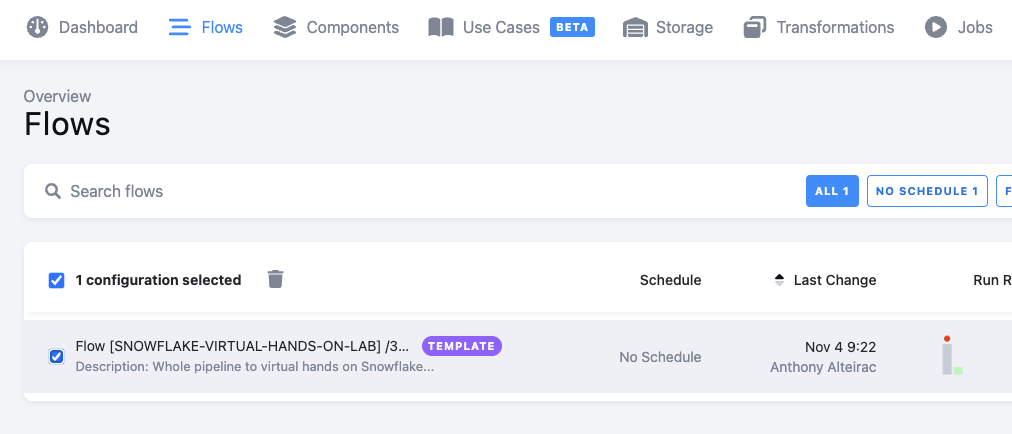Image resolution: width=1012 pixels, height=434 pixels.
Task: Click the run results bar chart
Action: click(951, 357)
